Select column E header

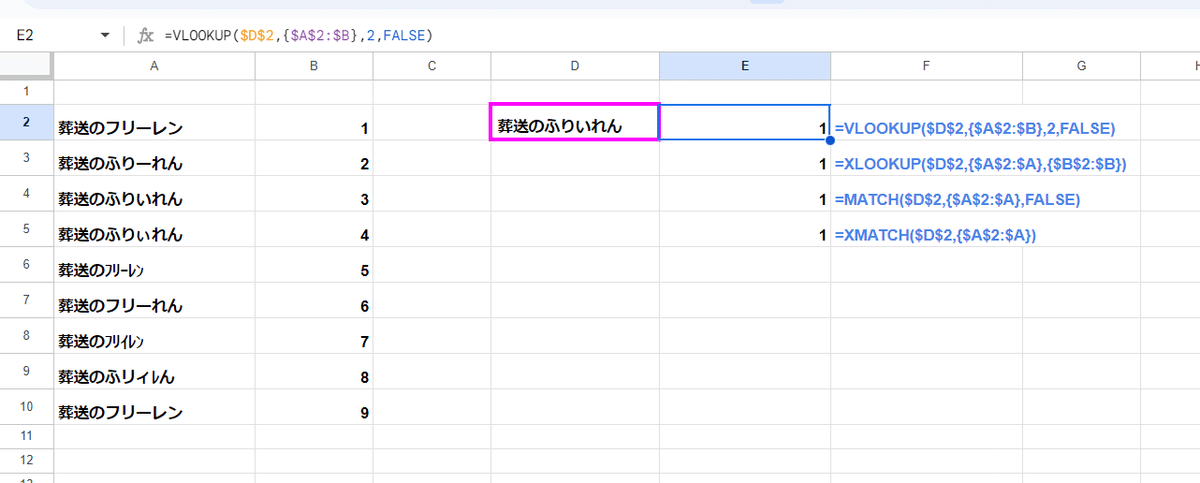745,65
